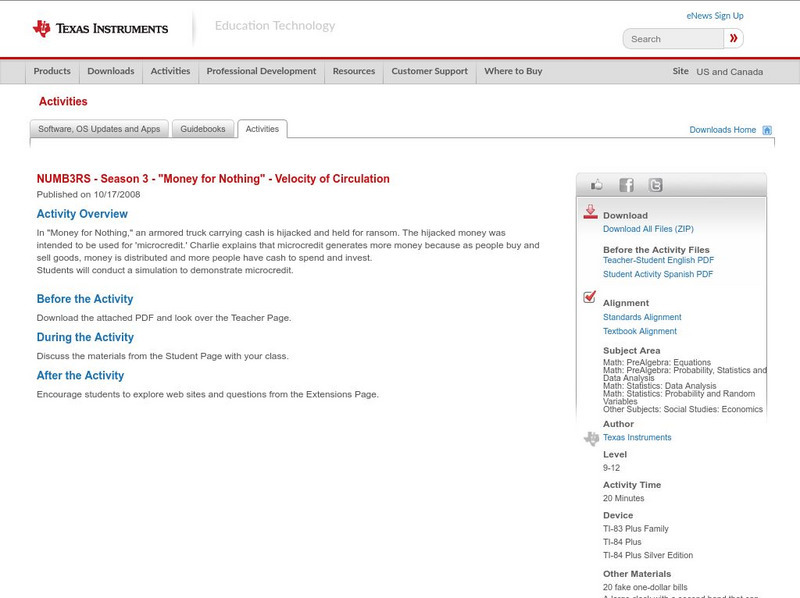Screen dimensions: 800x598
Task: Share the activity on Twitter
Action: pyautogui.click(x=655, y=185)
